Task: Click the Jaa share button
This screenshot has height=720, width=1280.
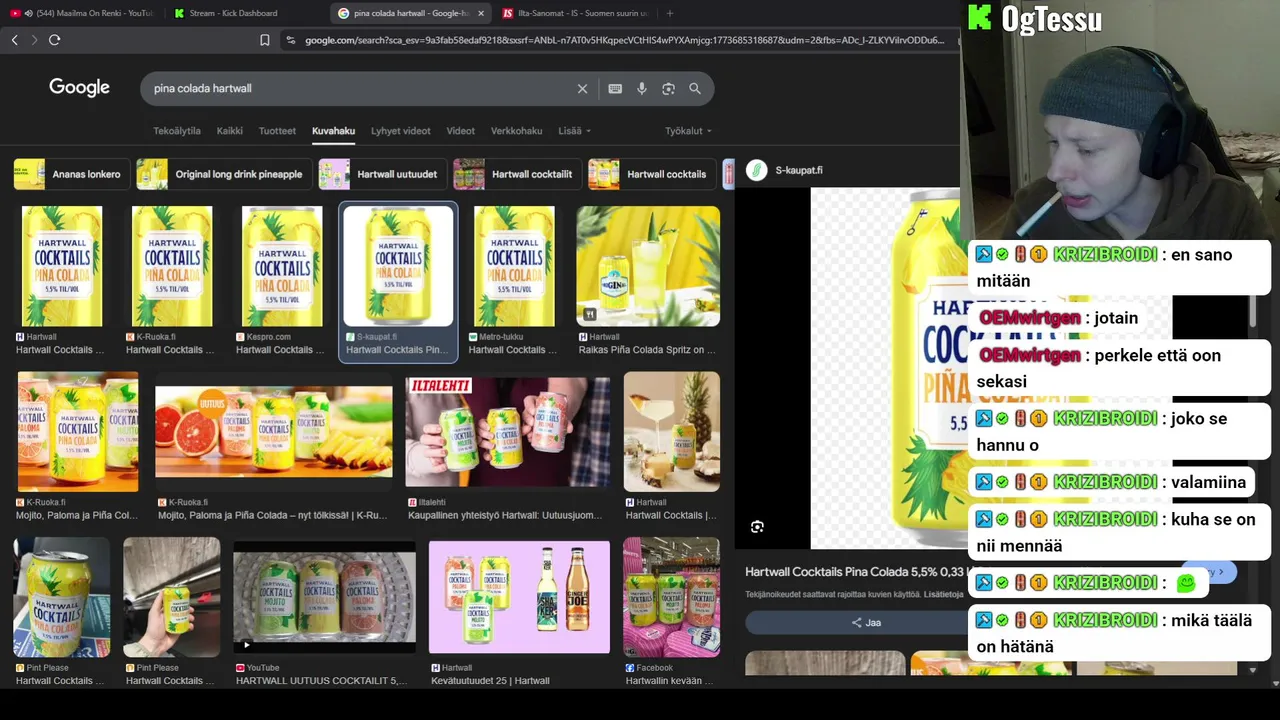Action: tap(866, 622)
